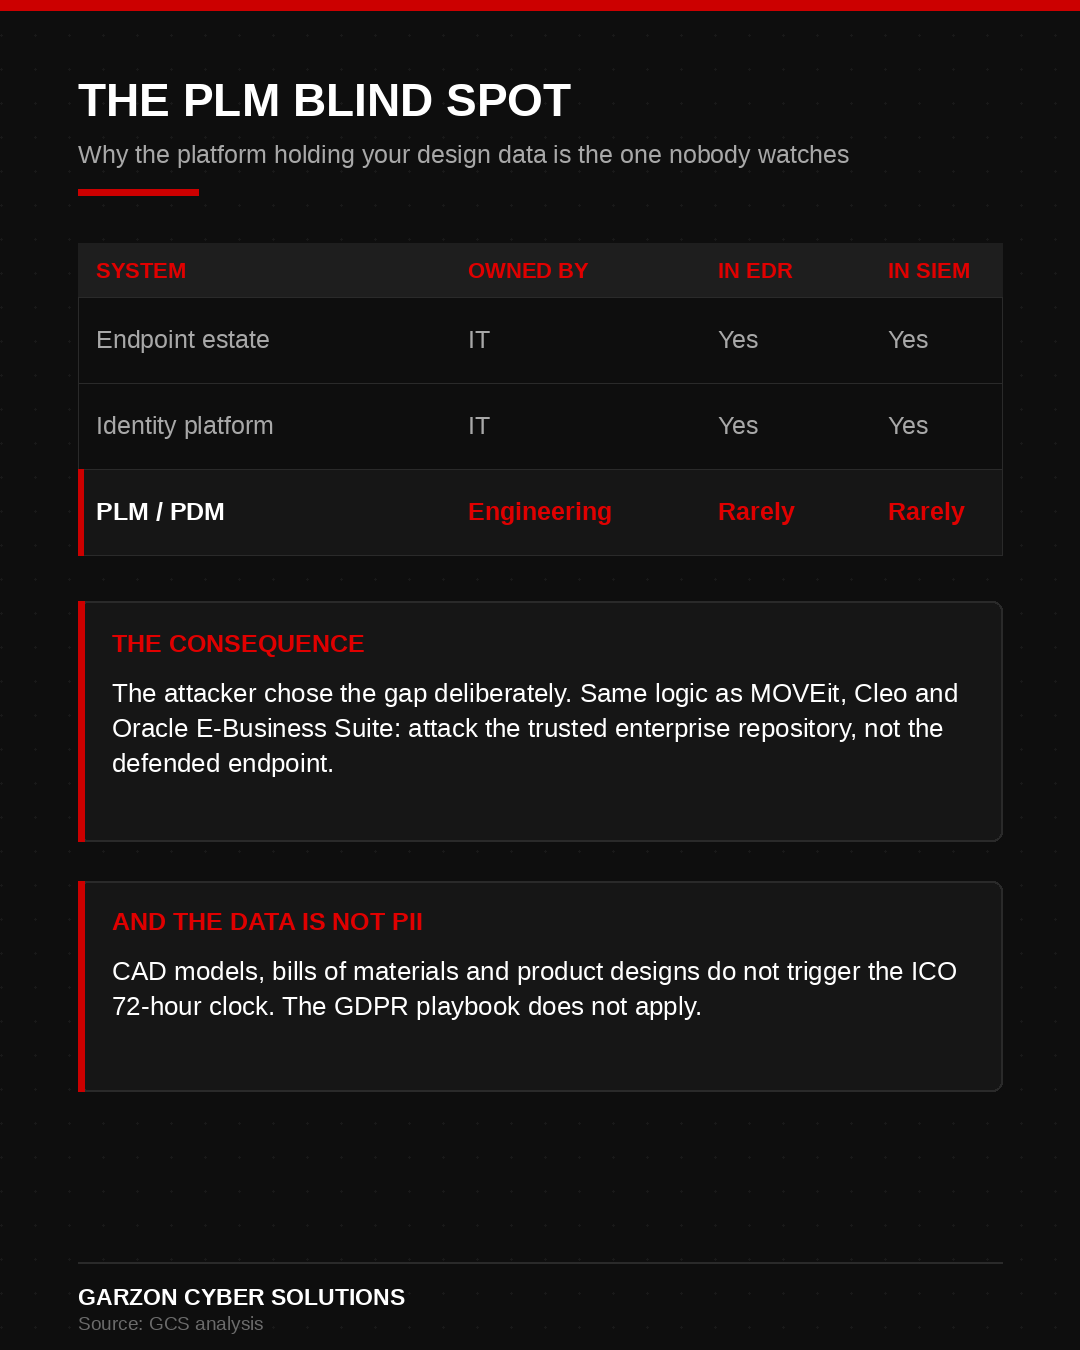Click Rarely under the IN EDR column
The width and height of the screenshot is (1080, 1350).
(x=756, y=512)
